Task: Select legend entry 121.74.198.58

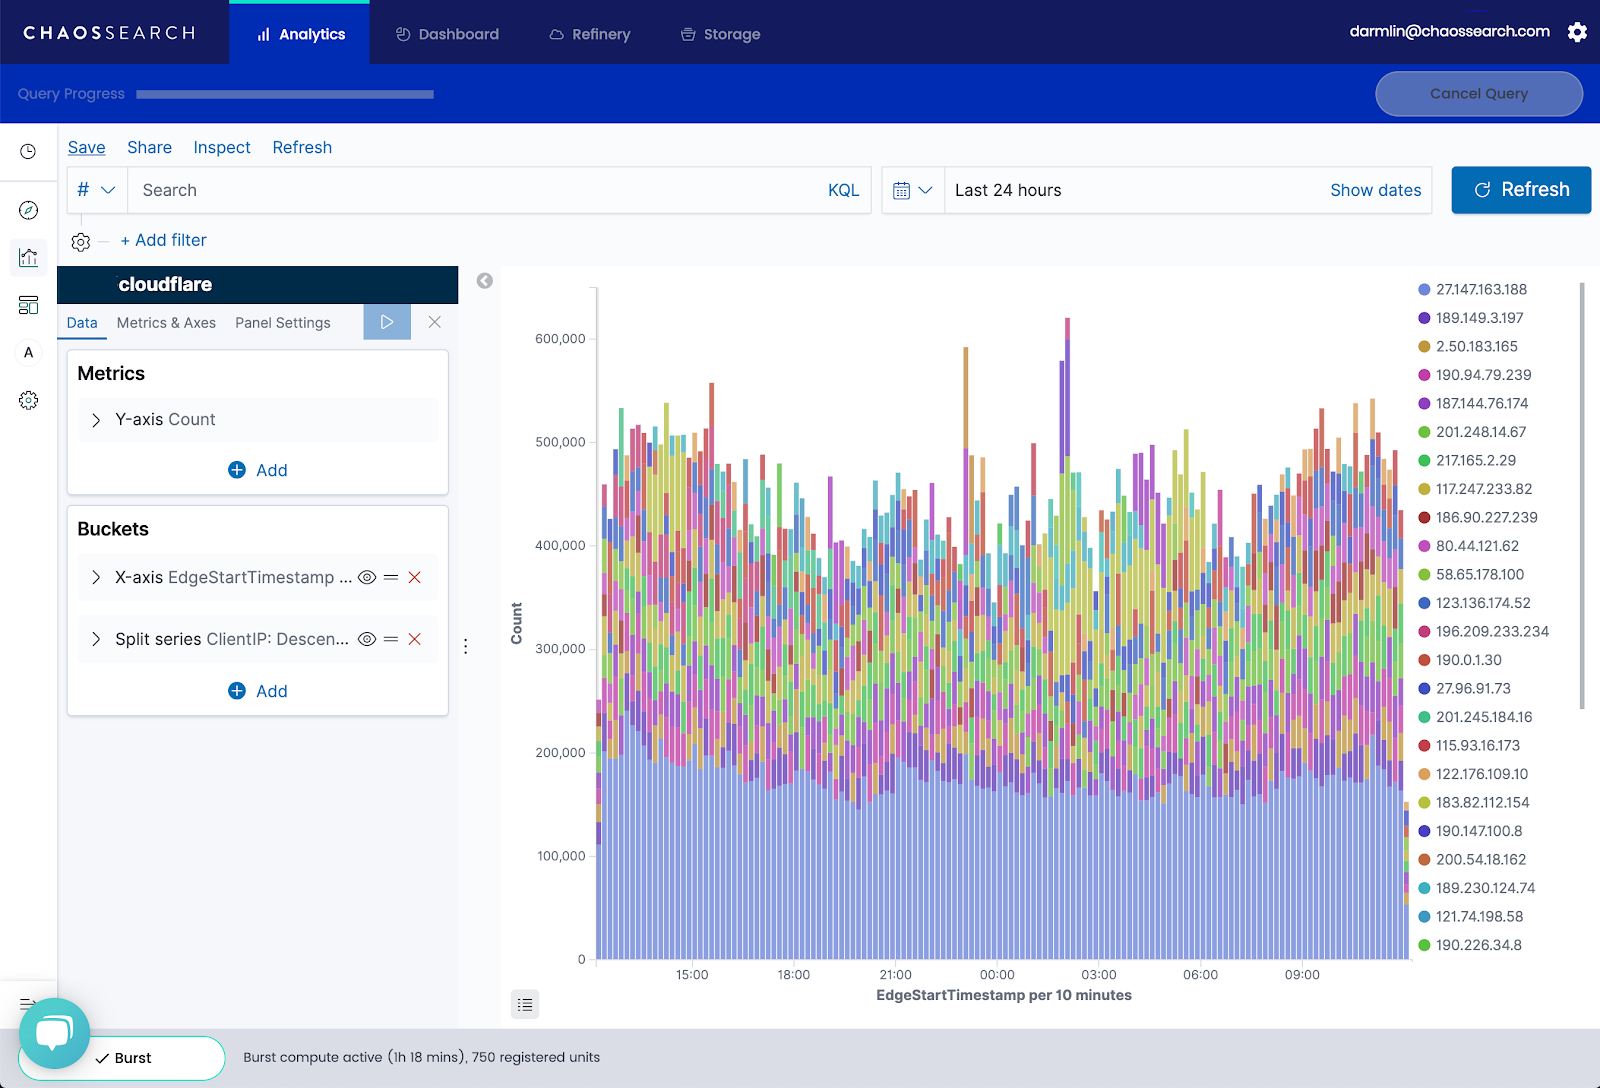Action: (x=1471, y=916)
